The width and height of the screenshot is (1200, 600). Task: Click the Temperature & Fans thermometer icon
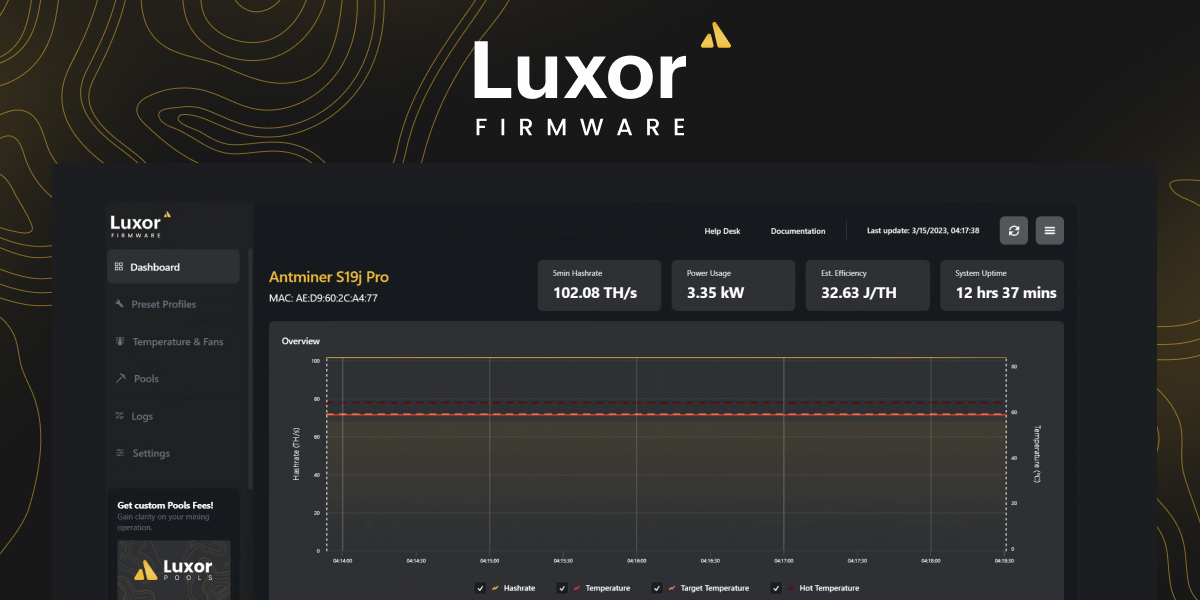120,341
